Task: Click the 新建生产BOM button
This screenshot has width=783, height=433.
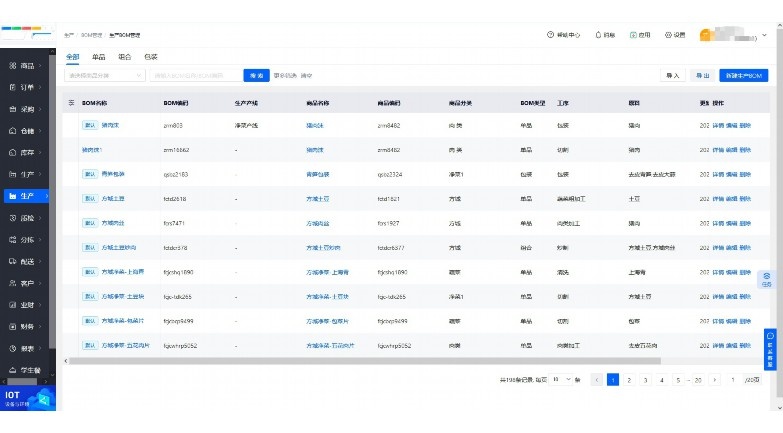Action: click(x=744, y=75)
